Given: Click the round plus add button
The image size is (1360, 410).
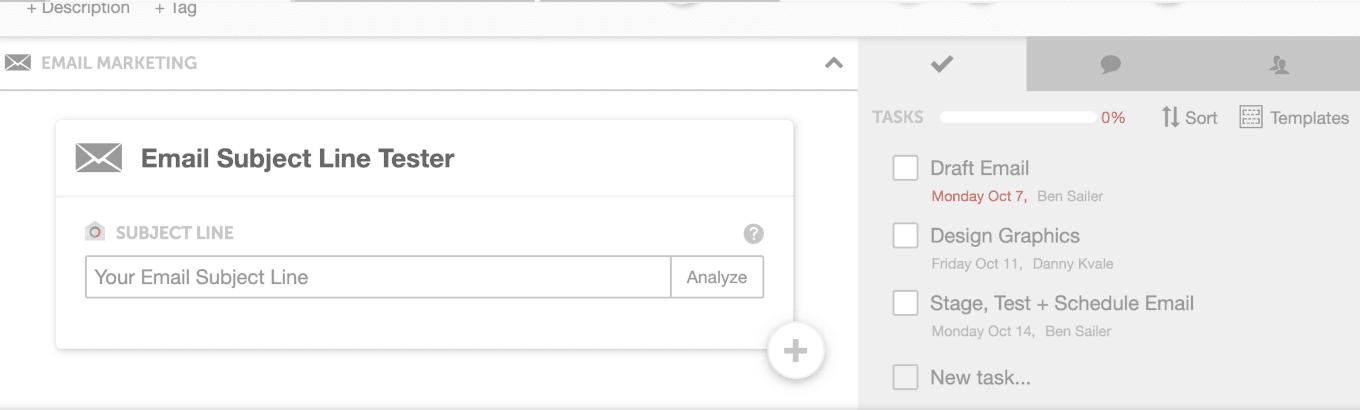Looking at the screenshot, I should [795, 351].
